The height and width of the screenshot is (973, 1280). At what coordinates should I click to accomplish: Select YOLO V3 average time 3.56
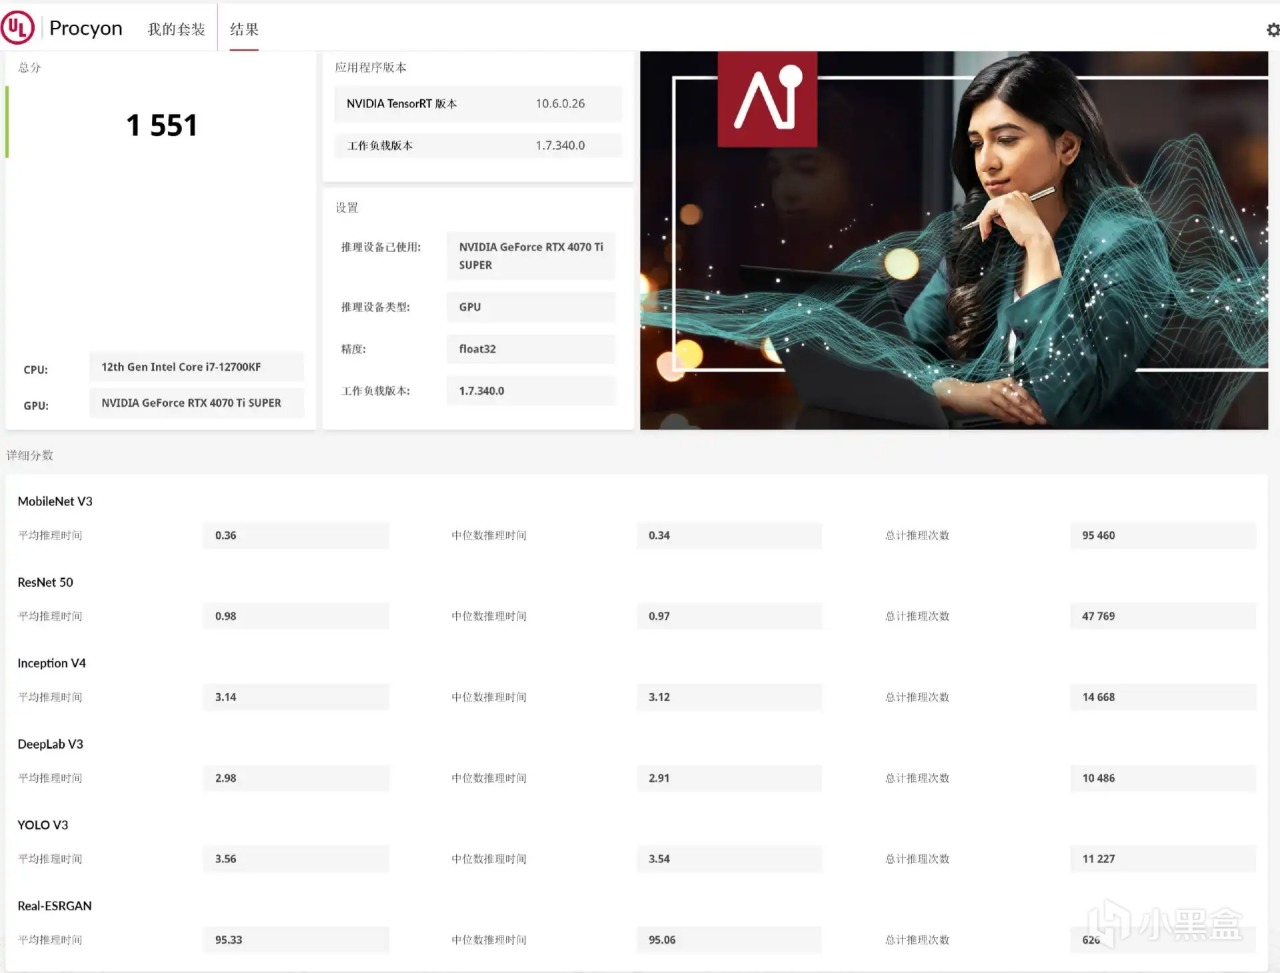point(296,859)
